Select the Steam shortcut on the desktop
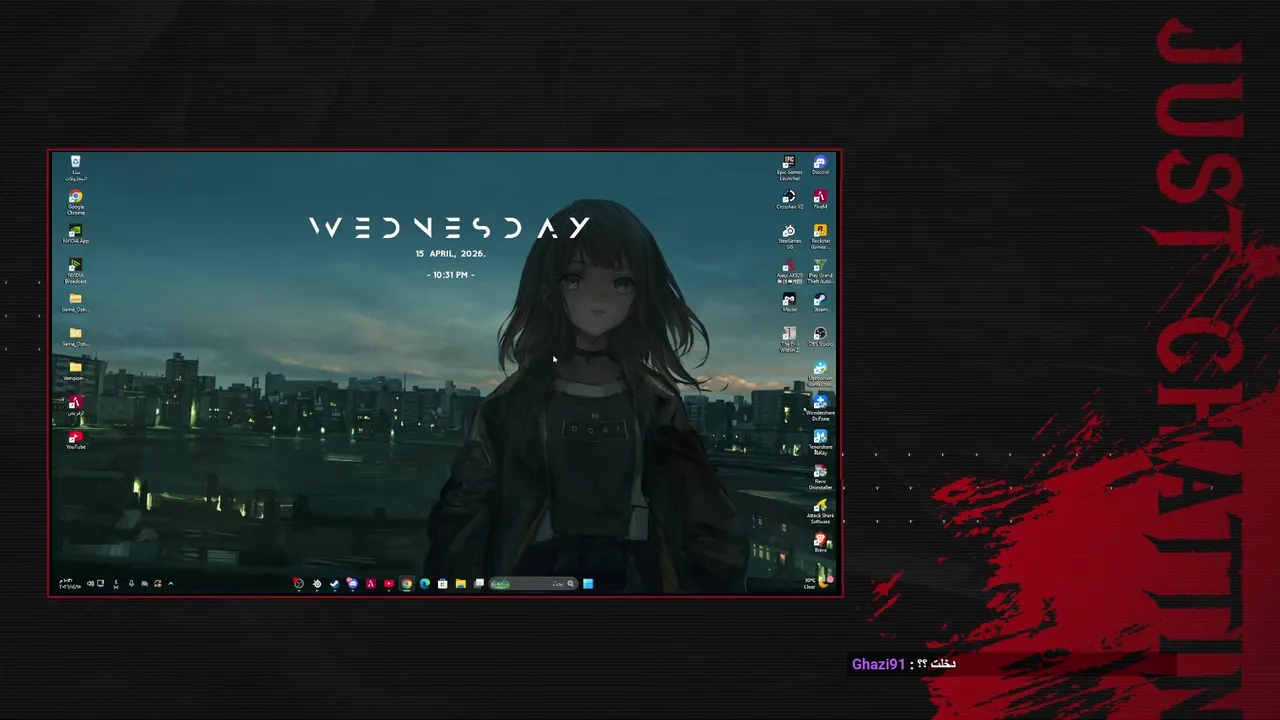The image size is (1280, 720). pyautogui.click(x=820, y=303)
